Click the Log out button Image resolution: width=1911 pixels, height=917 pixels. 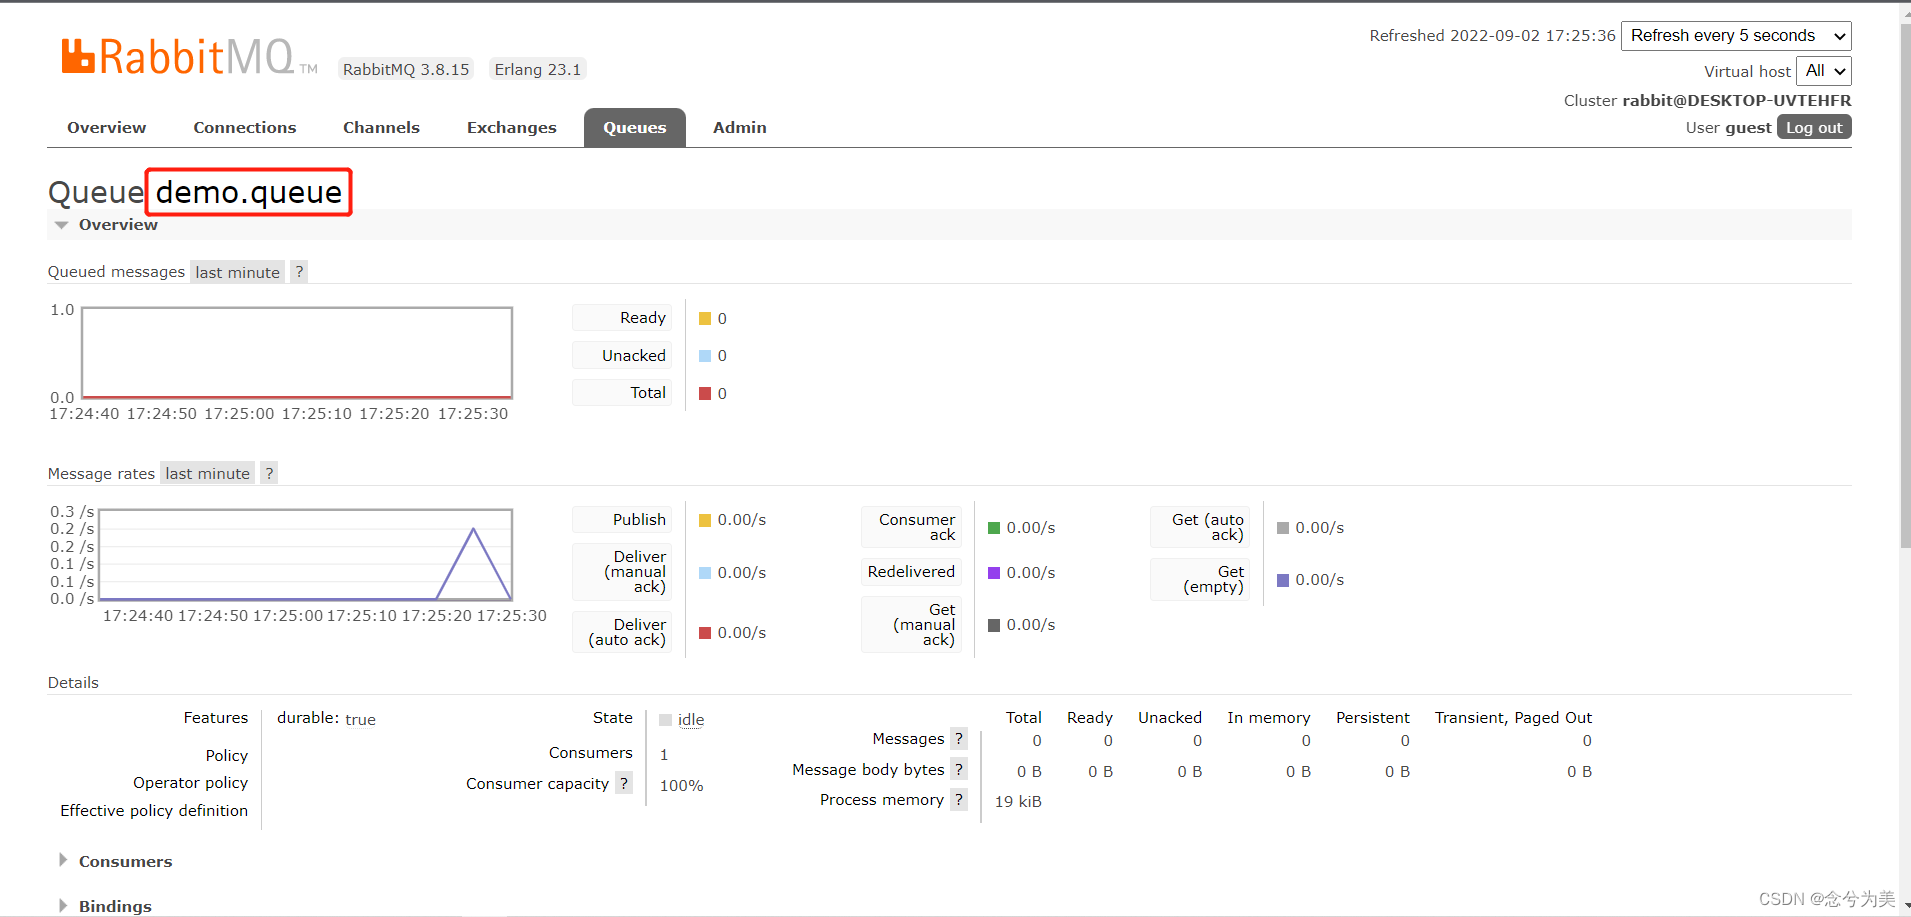pos(1814,127)
